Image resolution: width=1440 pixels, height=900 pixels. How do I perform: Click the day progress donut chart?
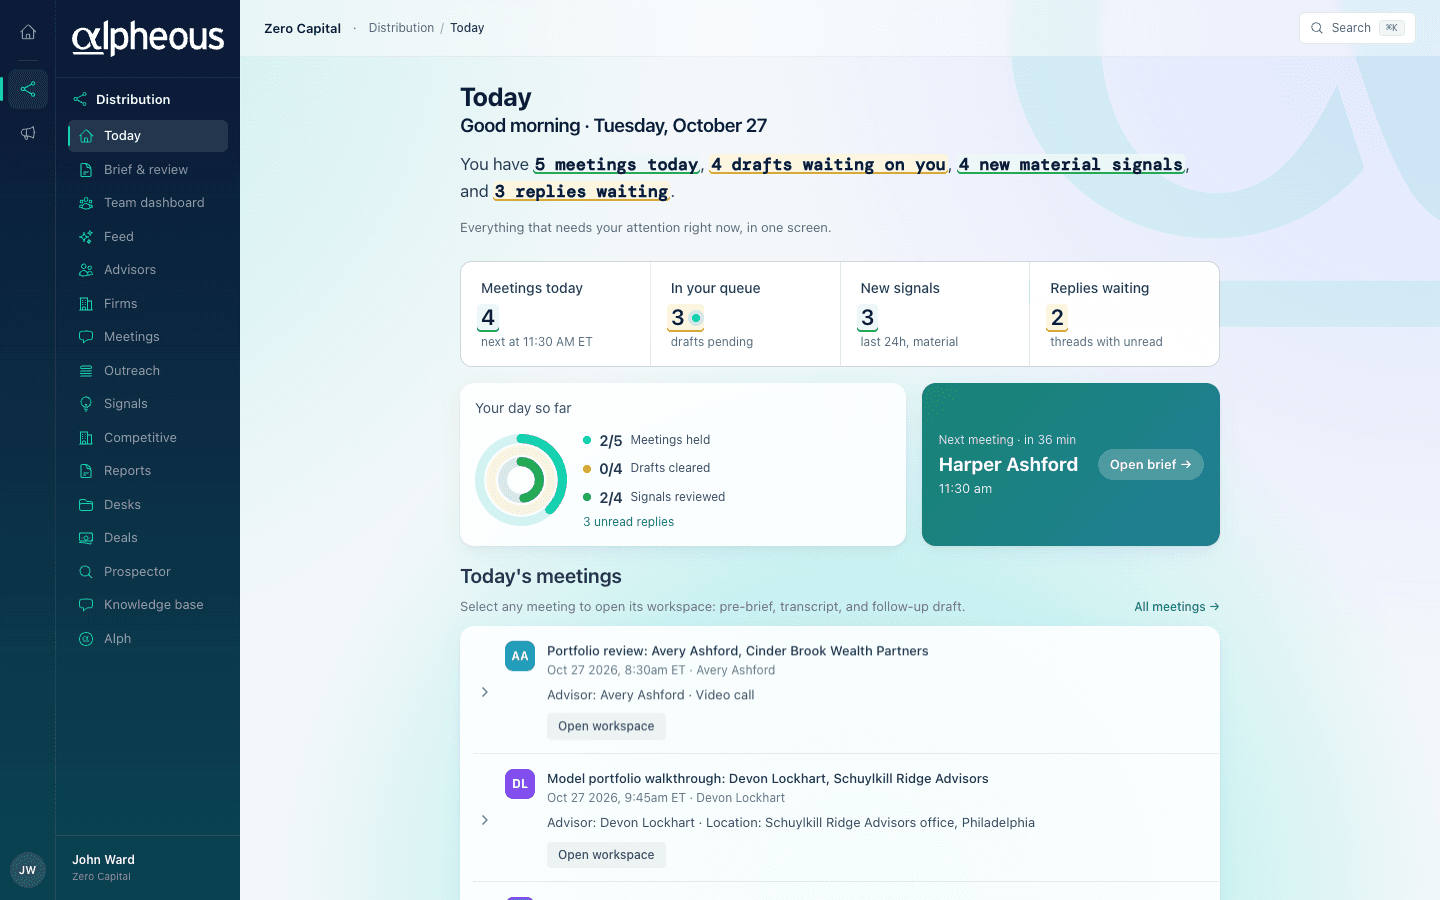[521, 480]
